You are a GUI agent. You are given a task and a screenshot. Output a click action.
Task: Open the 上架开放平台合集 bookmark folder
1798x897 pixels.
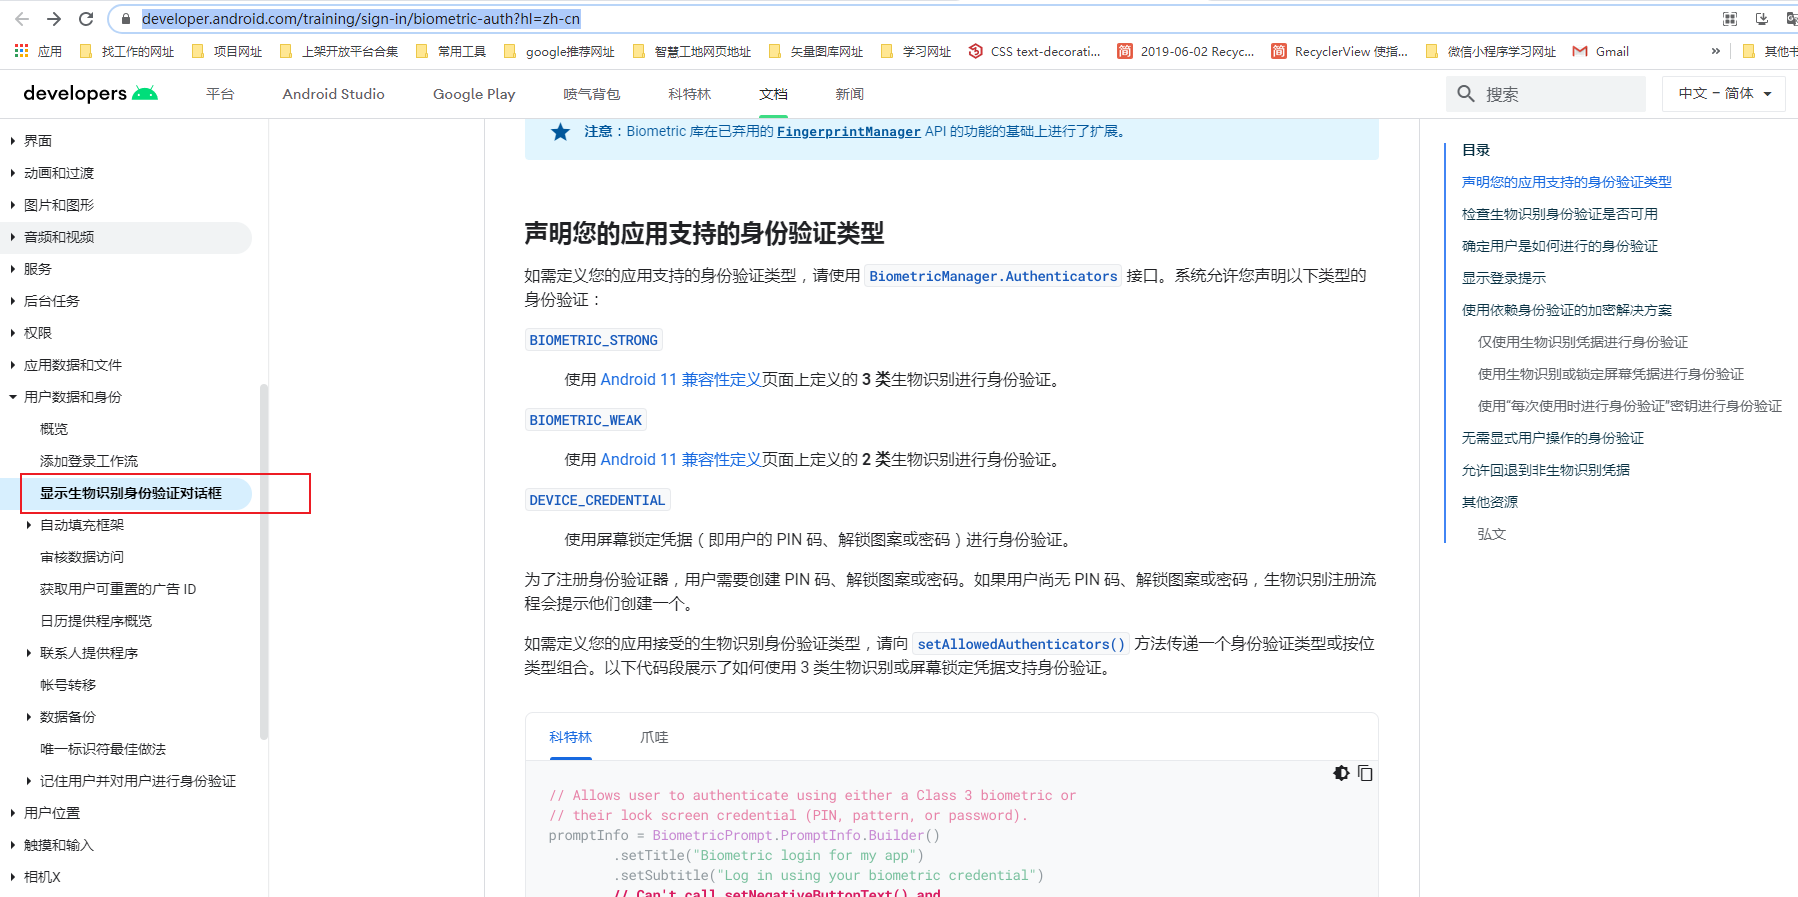[339, 51]
